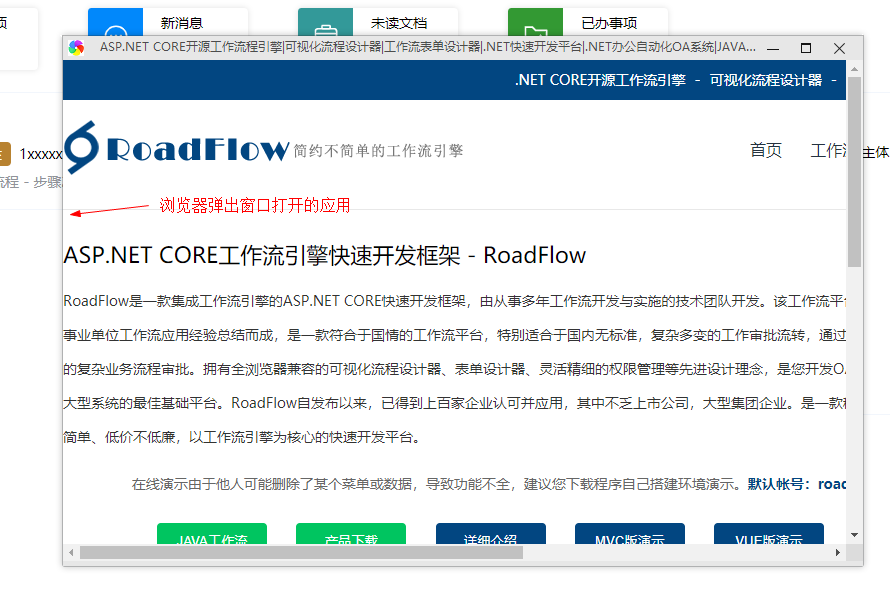
Task: Click the vertical scrollbar thumb in the popup
Action: click(x=854, y=171)
